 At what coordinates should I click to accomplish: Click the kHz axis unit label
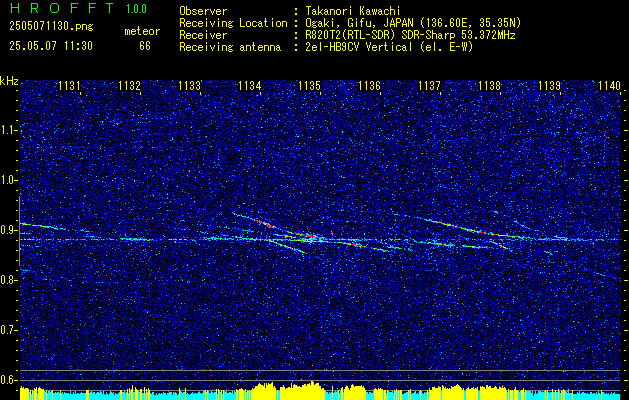pyautogui.click(x=9, y=81)
